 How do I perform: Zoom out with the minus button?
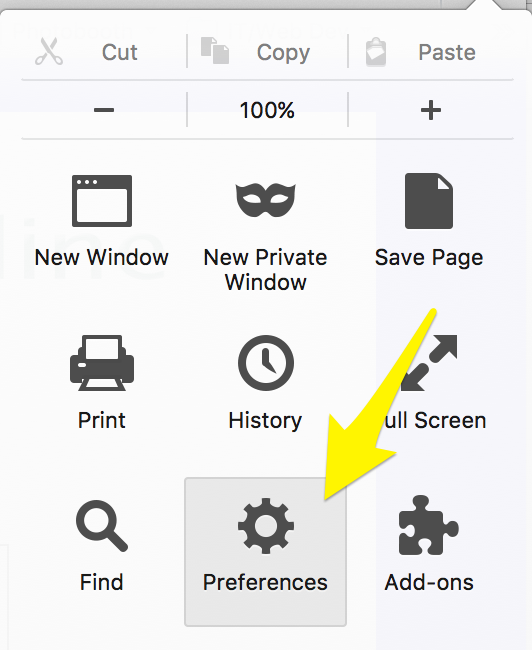click(104, 110)
